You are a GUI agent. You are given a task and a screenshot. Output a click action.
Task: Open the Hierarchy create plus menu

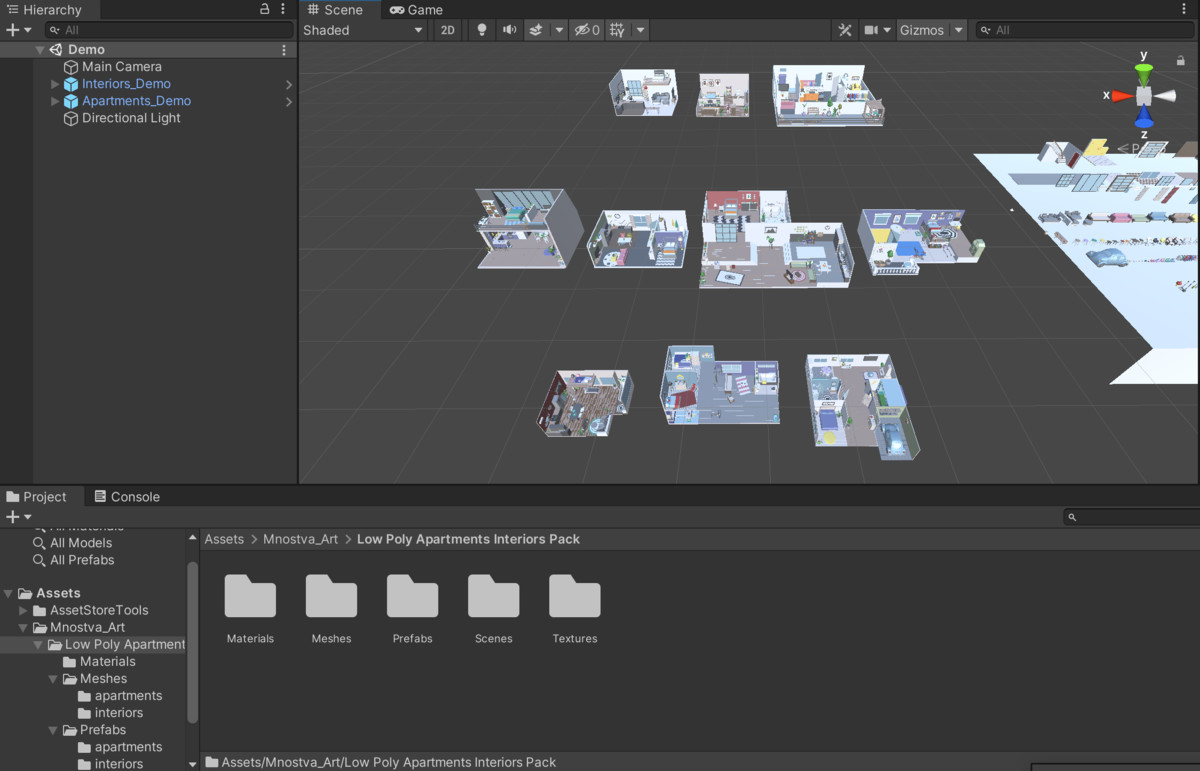19,30
